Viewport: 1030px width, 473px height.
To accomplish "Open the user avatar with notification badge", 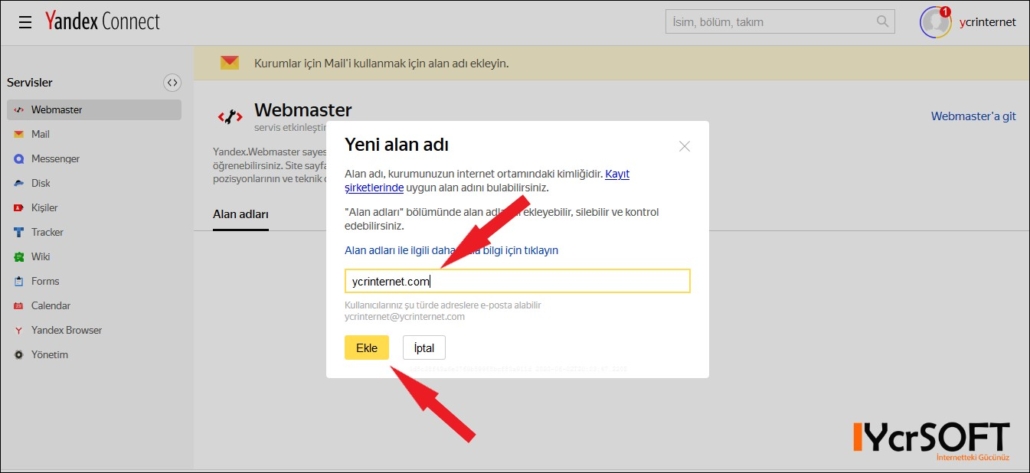I will click(x=935, y=22).
